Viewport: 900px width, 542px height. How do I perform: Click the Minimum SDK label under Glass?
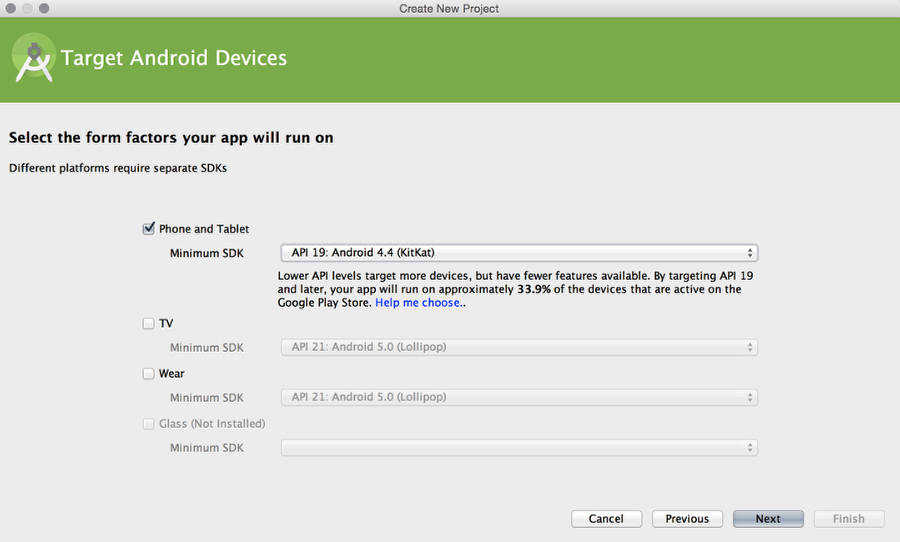click(x=207, y=447)
